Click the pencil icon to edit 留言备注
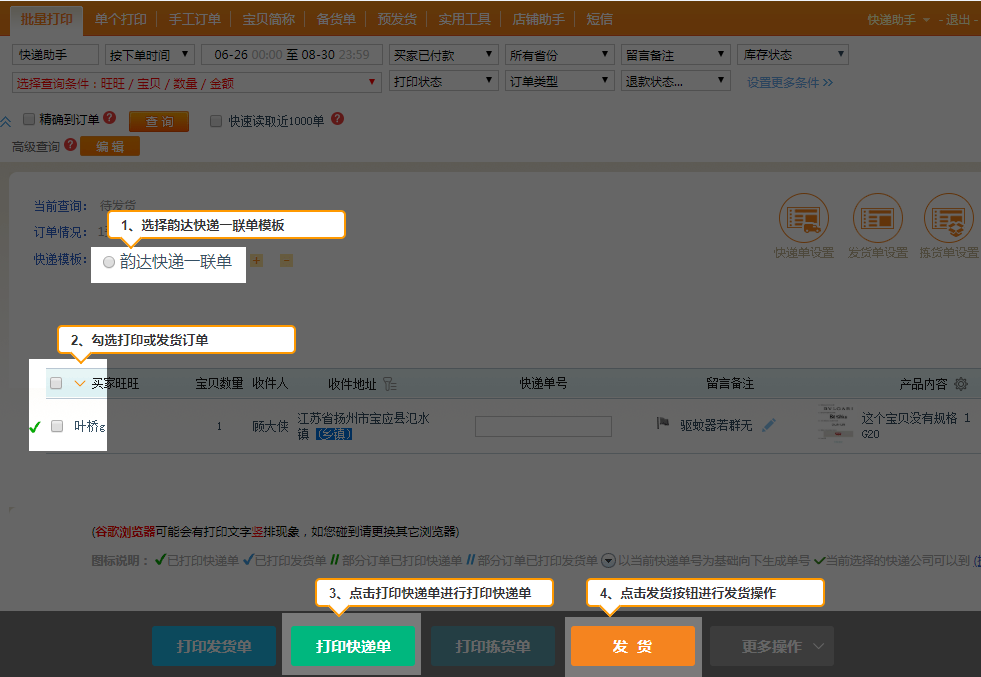 pos(768,425)
